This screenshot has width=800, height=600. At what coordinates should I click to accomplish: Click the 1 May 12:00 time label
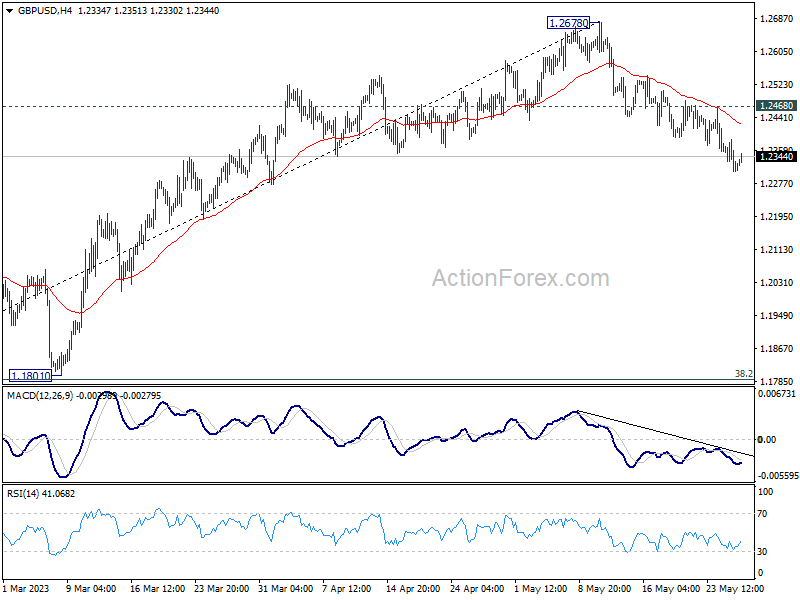(x=540, y=589)
